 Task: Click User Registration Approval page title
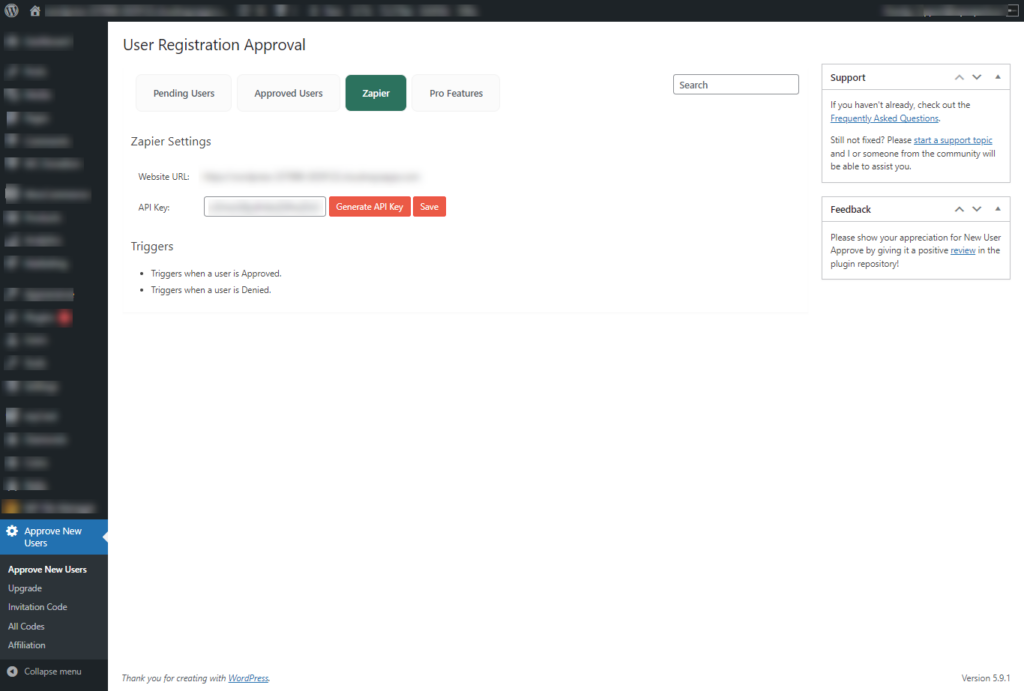click(214, 44)
